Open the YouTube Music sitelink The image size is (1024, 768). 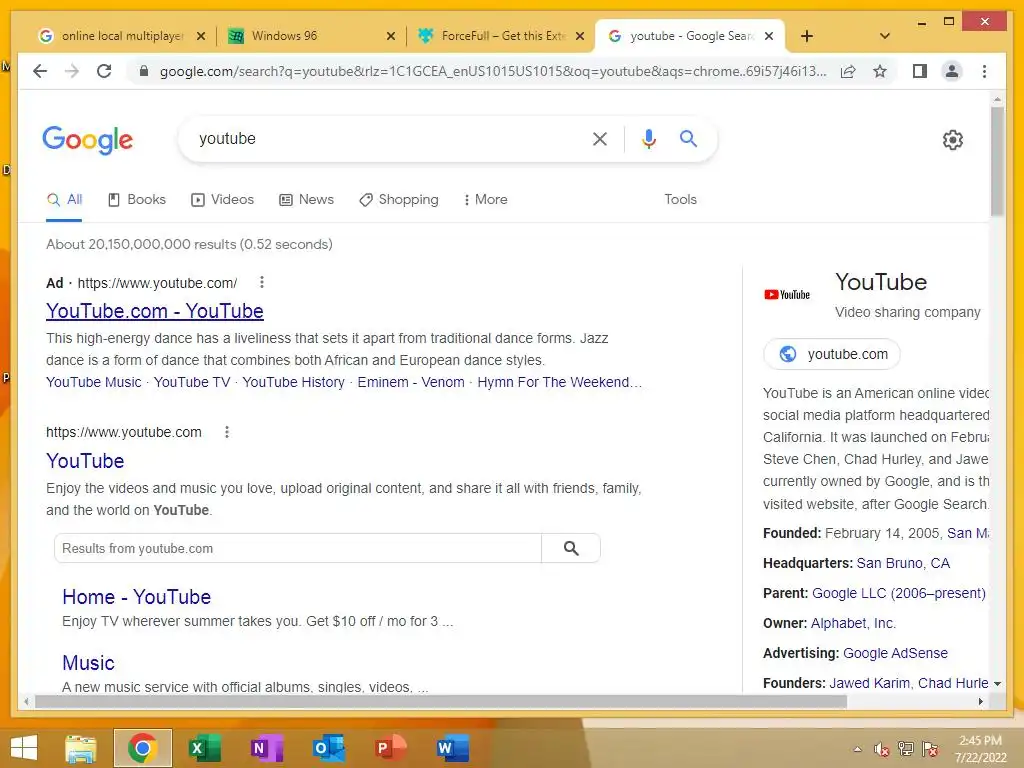[x=93, y=382]
